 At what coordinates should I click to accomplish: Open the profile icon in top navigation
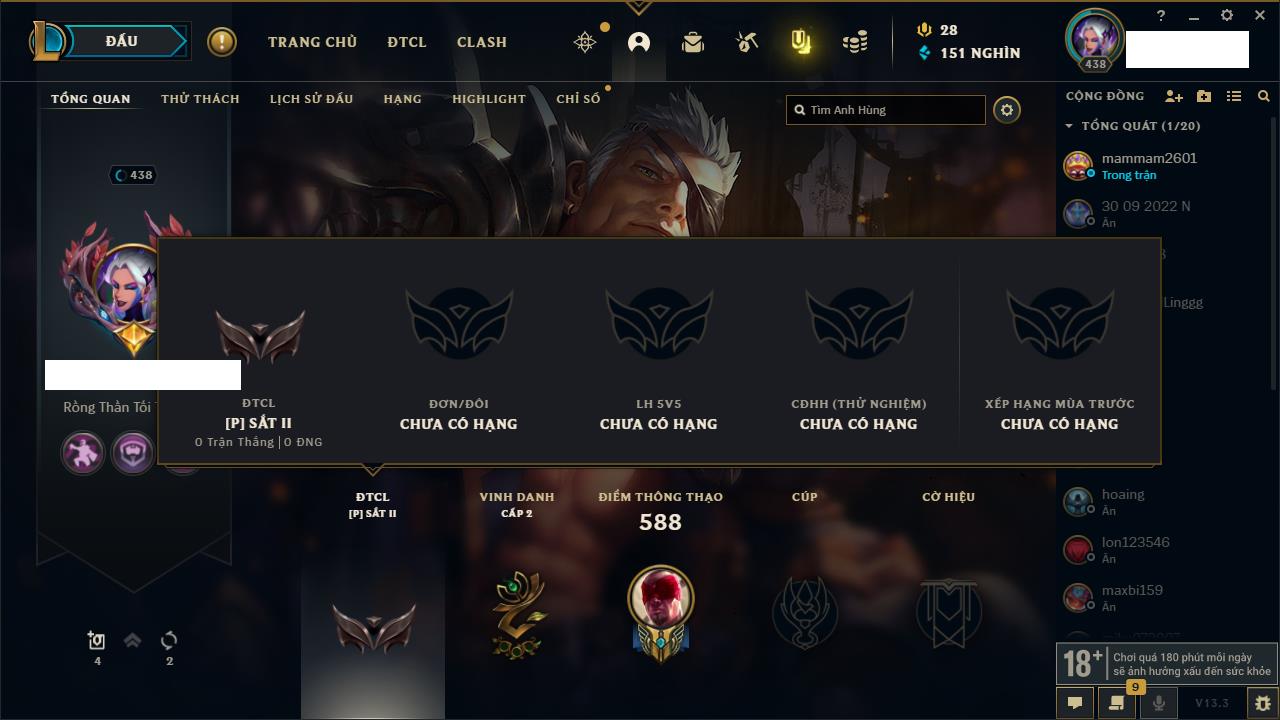click(x=639, y=42)
